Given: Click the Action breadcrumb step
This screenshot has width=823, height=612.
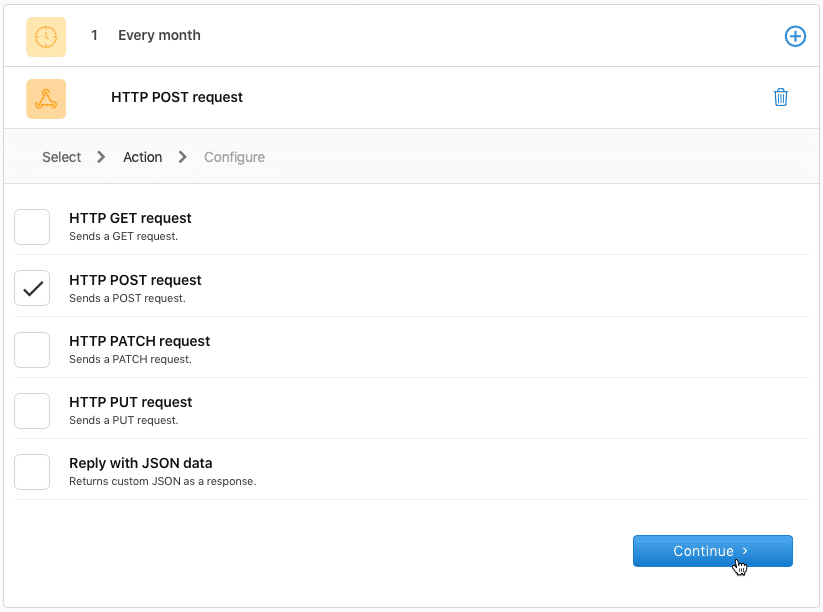Looking at the screenshot, I should pos(142,157).
